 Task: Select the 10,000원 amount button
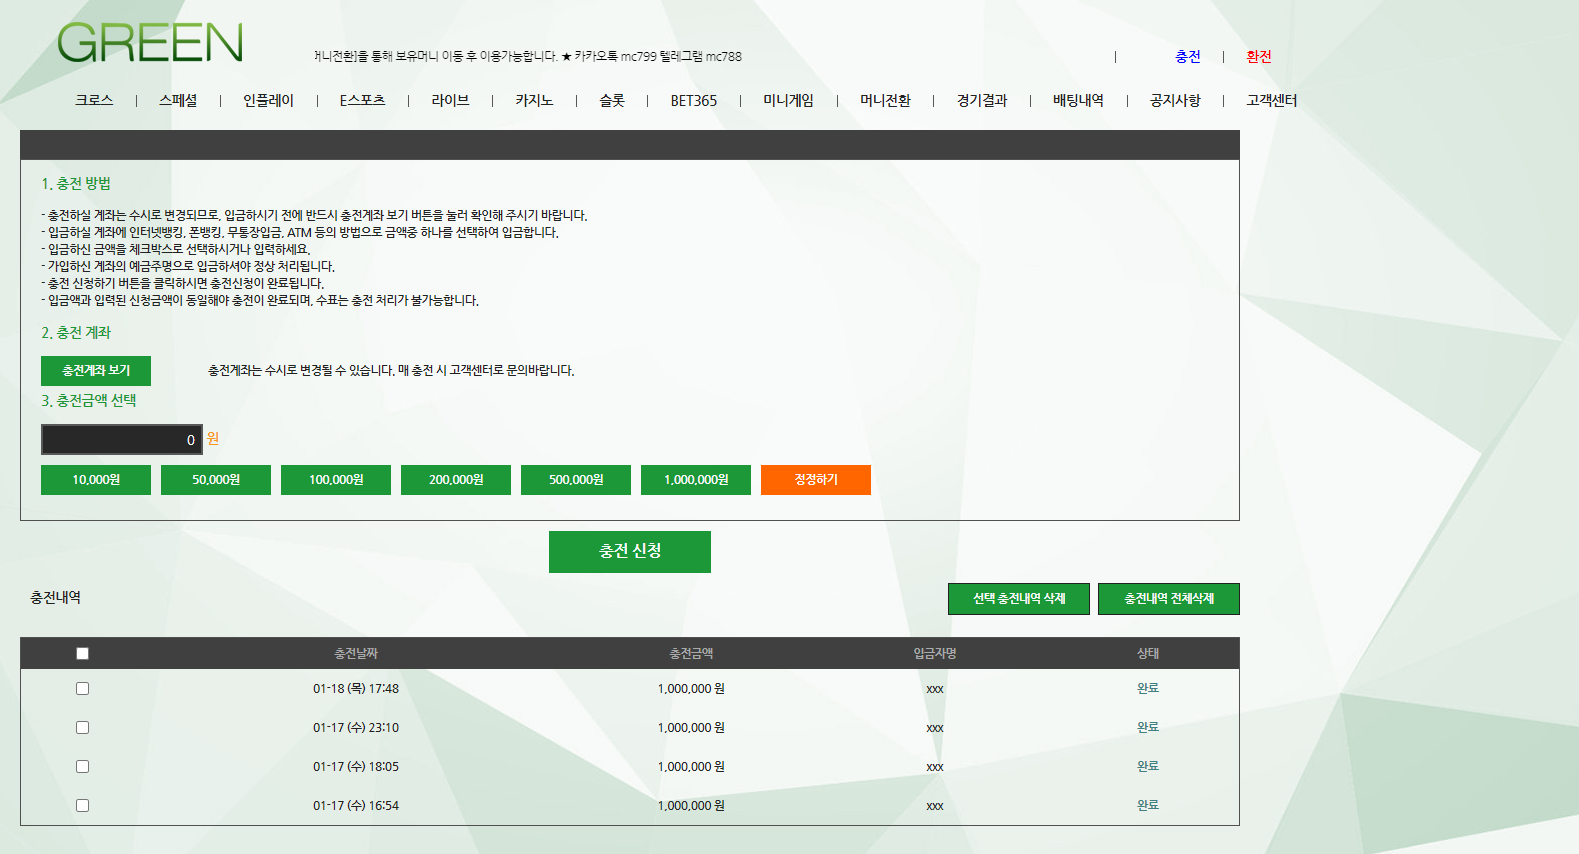click(x=96, y=480)
